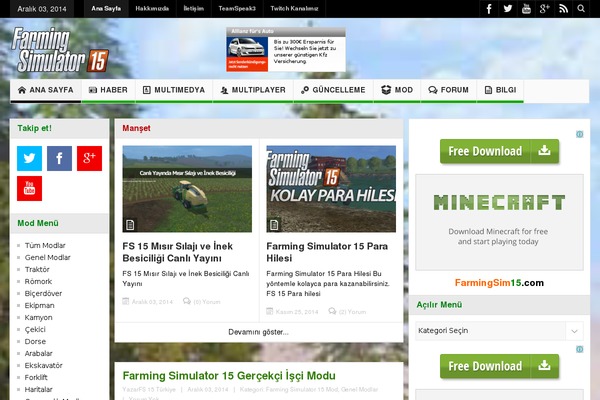Open YouTube icon in top bar
The height and width of the screenshot is (400, 600).
coord(526,8)
